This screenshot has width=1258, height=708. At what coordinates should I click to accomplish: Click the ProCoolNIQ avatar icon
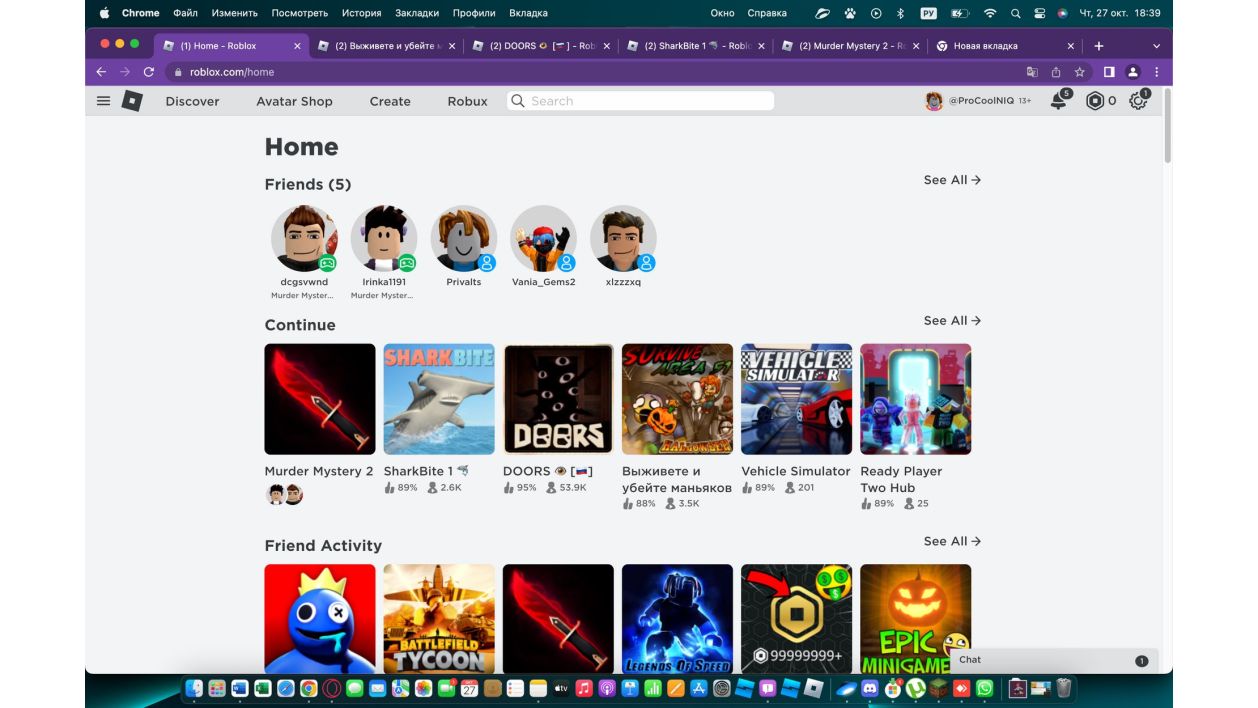tap(934, 101)
